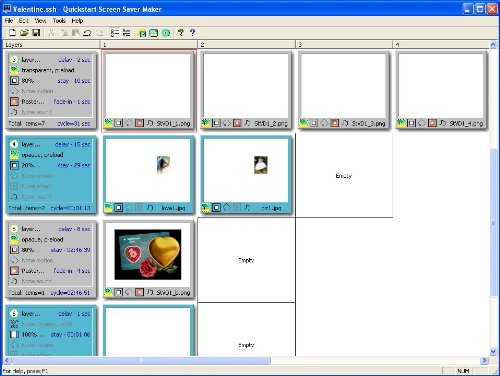Image resolution: width=500 pixels, height=376 pixels.
Task: Click the cyan round disc toolbar icon
Action: [x=166, y=33]
